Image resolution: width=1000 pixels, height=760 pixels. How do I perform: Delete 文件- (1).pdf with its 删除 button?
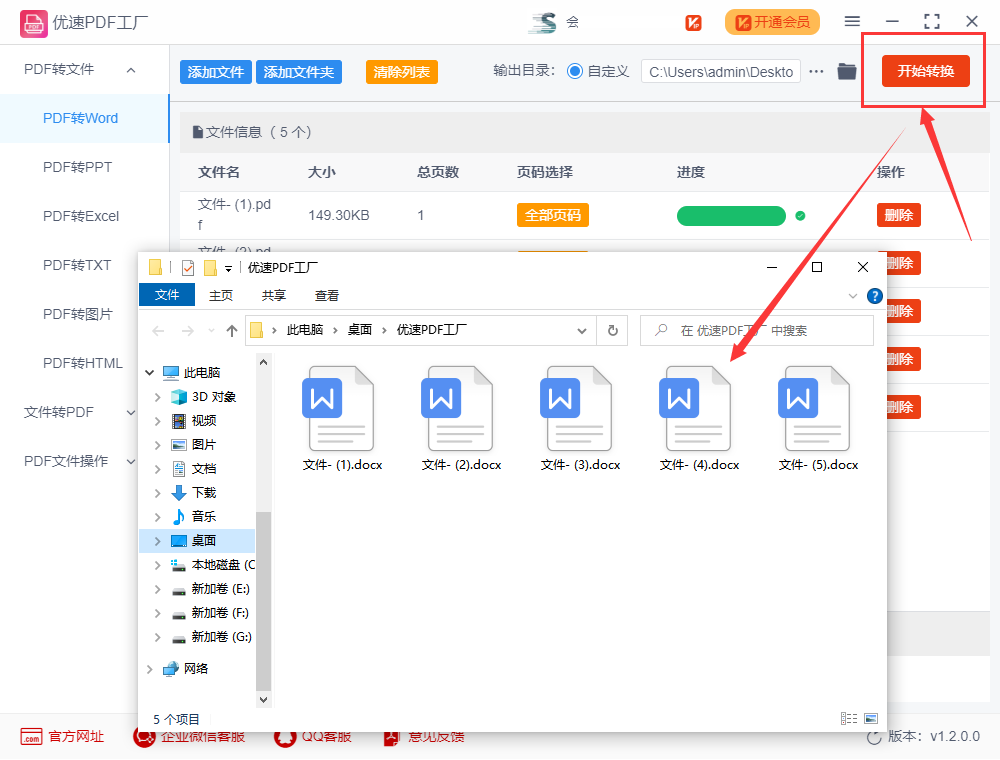(x=899, y=216)
